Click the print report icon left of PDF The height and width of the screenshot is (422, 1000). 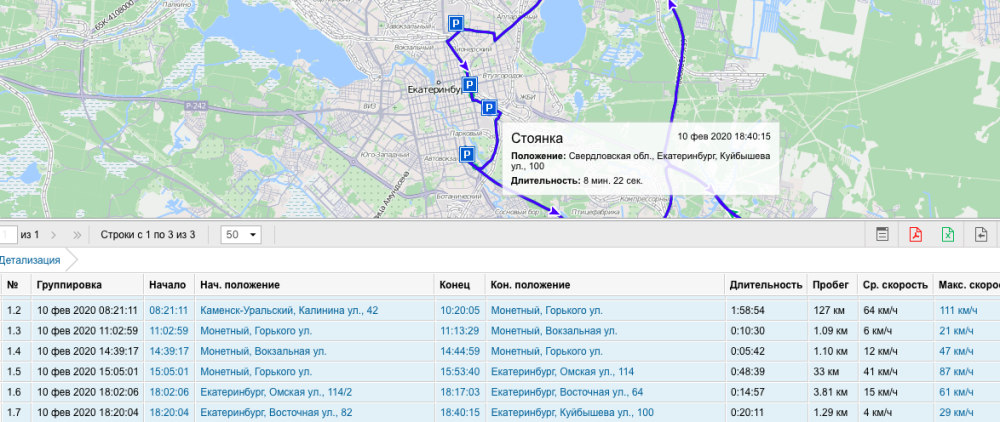coord(882,235)
